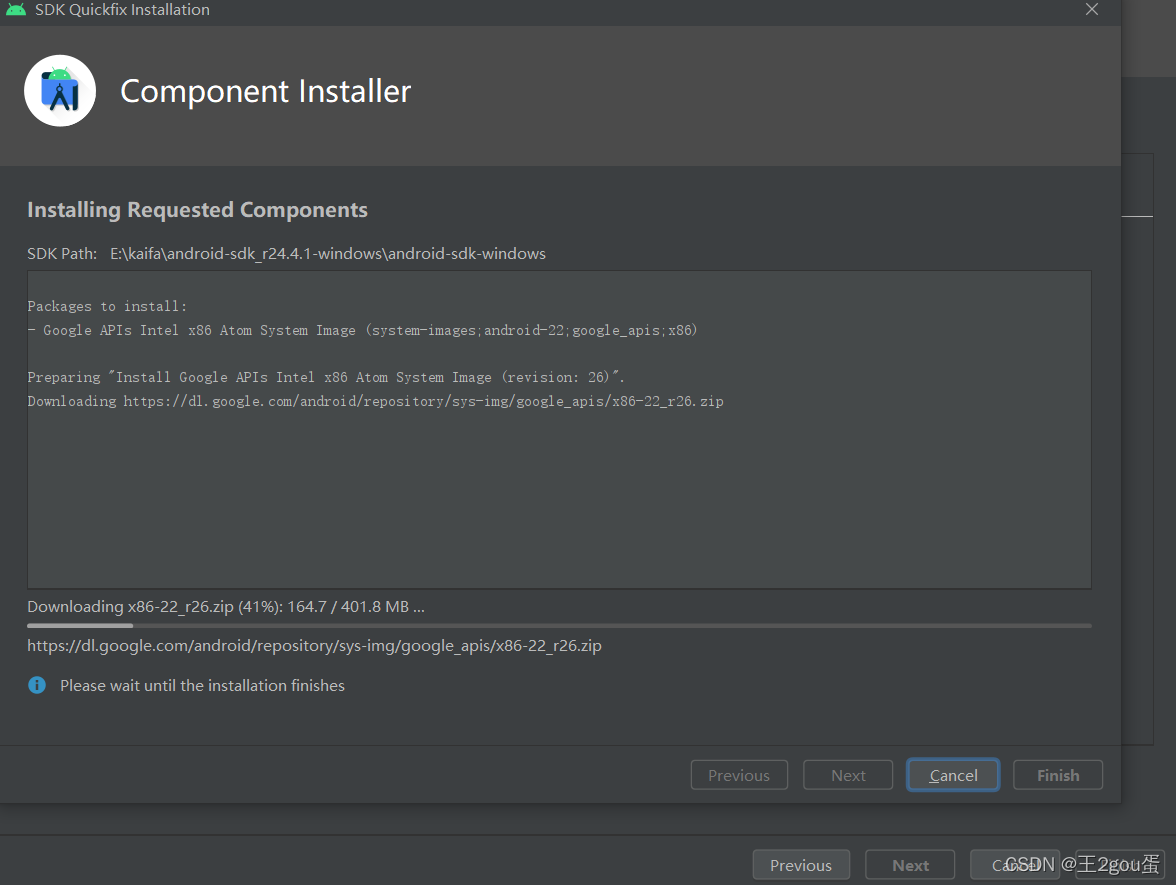The height and width of the screenshot is (885, 1176).
Task: Click the Cancel button in Component Installer
Action: click(x=952, y=775)
